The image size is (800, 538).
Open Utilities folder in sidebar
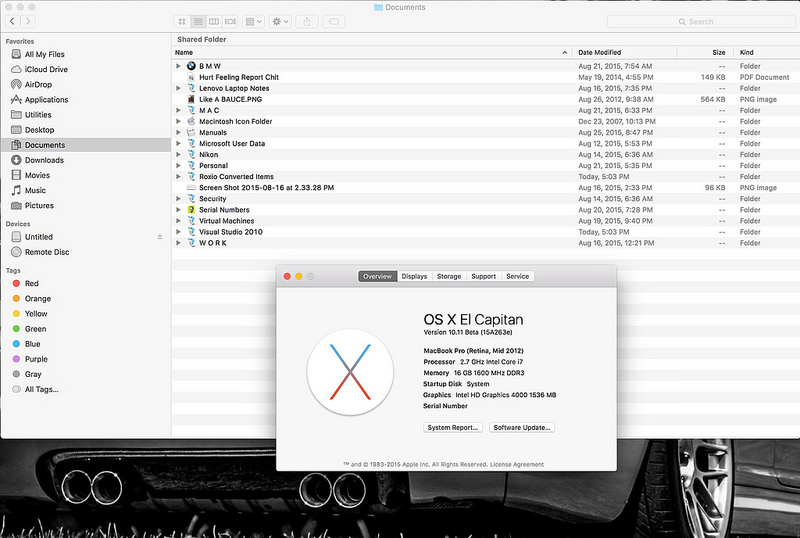(x=38, y=115)
